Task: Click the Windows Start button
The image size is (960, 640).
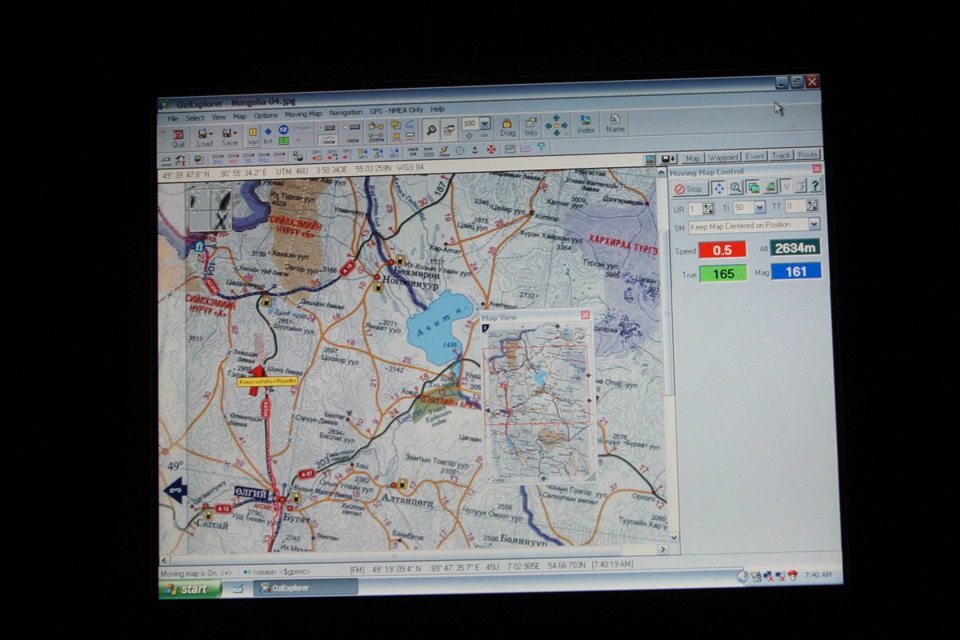Action: pos(189,589)
